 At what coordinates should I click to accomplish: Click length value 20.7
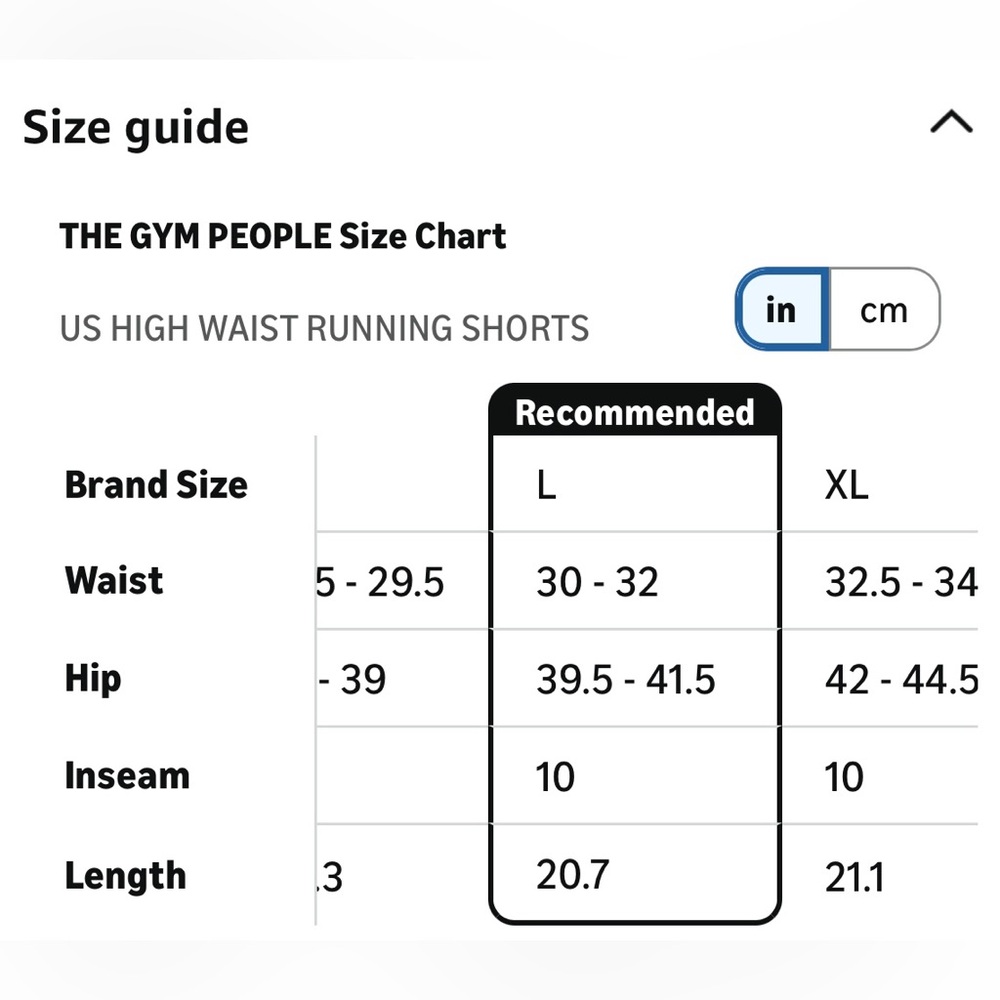click(x=572, y=874)
